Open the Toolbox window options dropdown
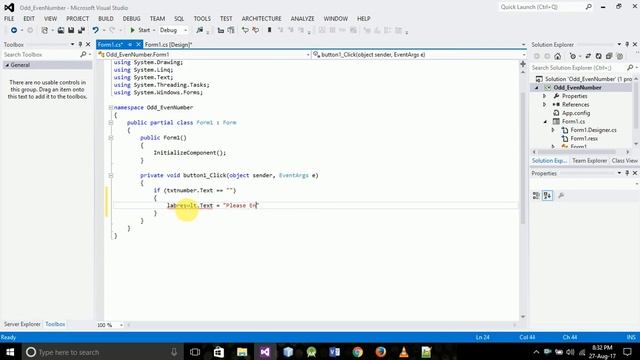The height and width of the screenshot is (360, 640). (72, 44)
